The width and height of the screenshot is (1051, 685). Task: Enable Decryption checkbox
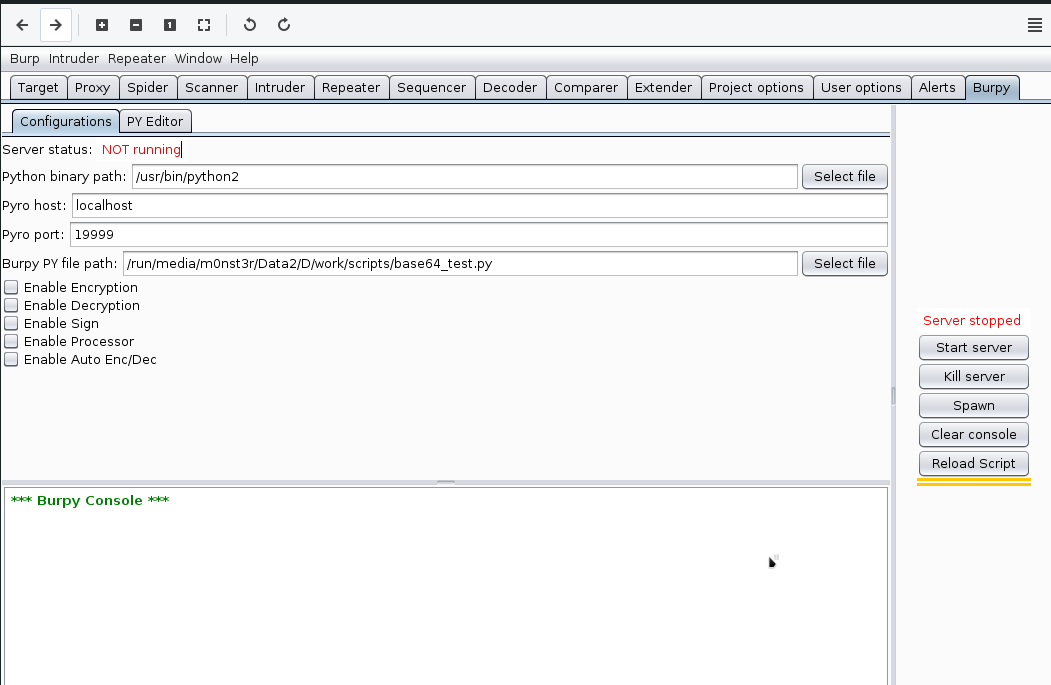click(11, 306)
